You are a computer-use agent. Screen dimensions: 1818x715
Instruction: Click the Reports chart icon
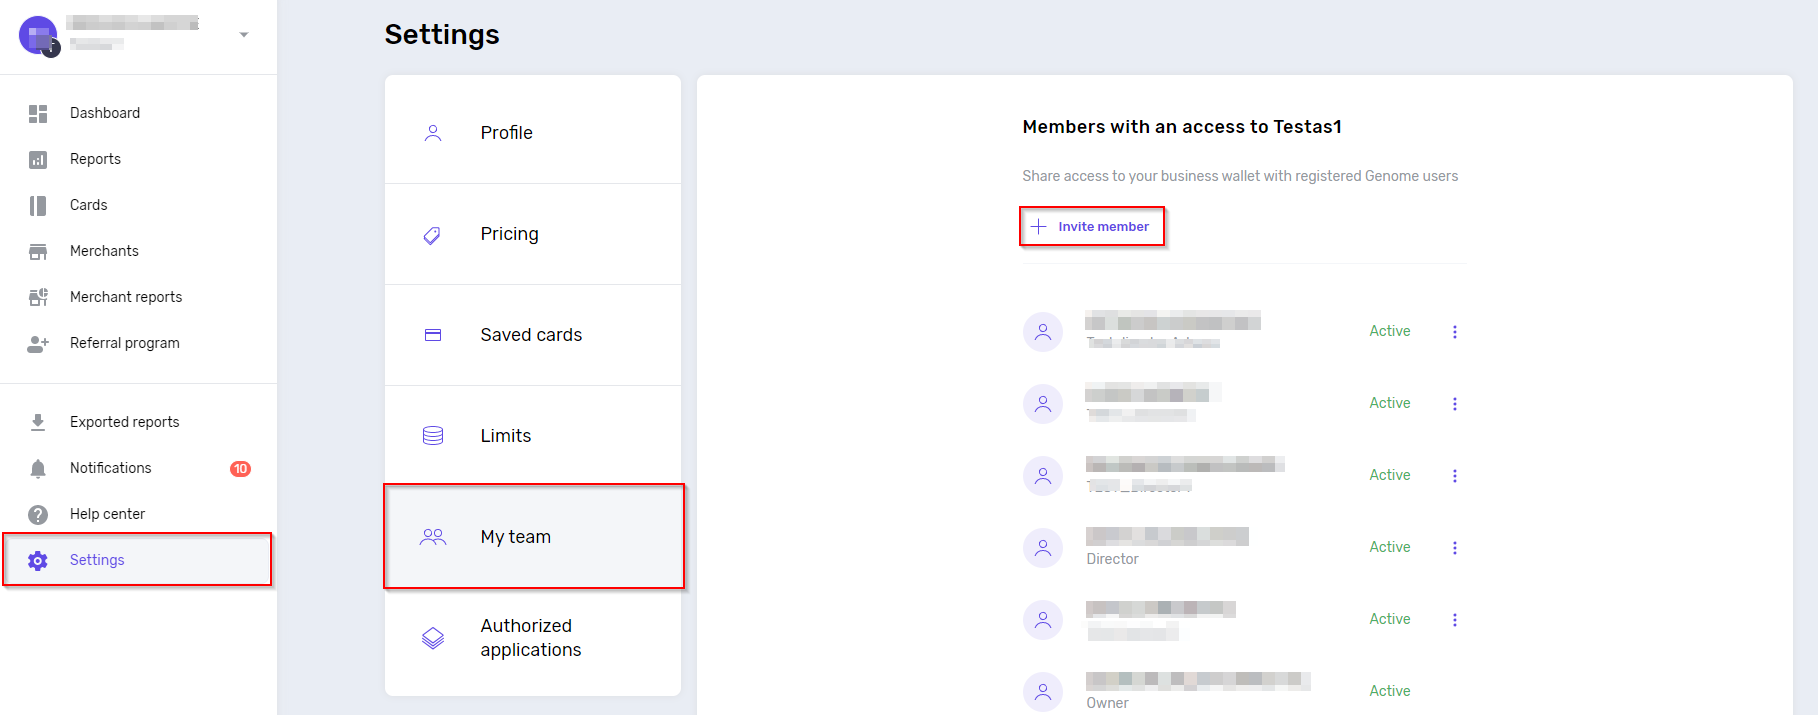click(38, 160)
